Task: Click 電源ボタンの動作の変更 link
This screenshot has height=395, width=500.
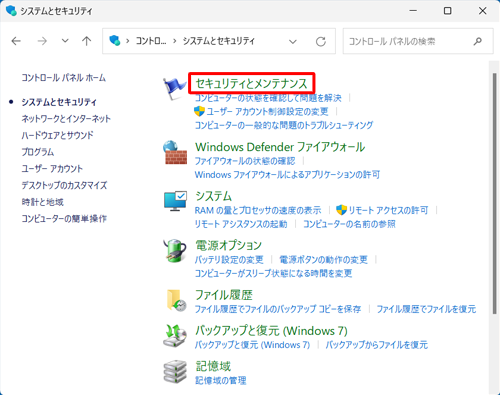Action: click(x=323, y=260)
